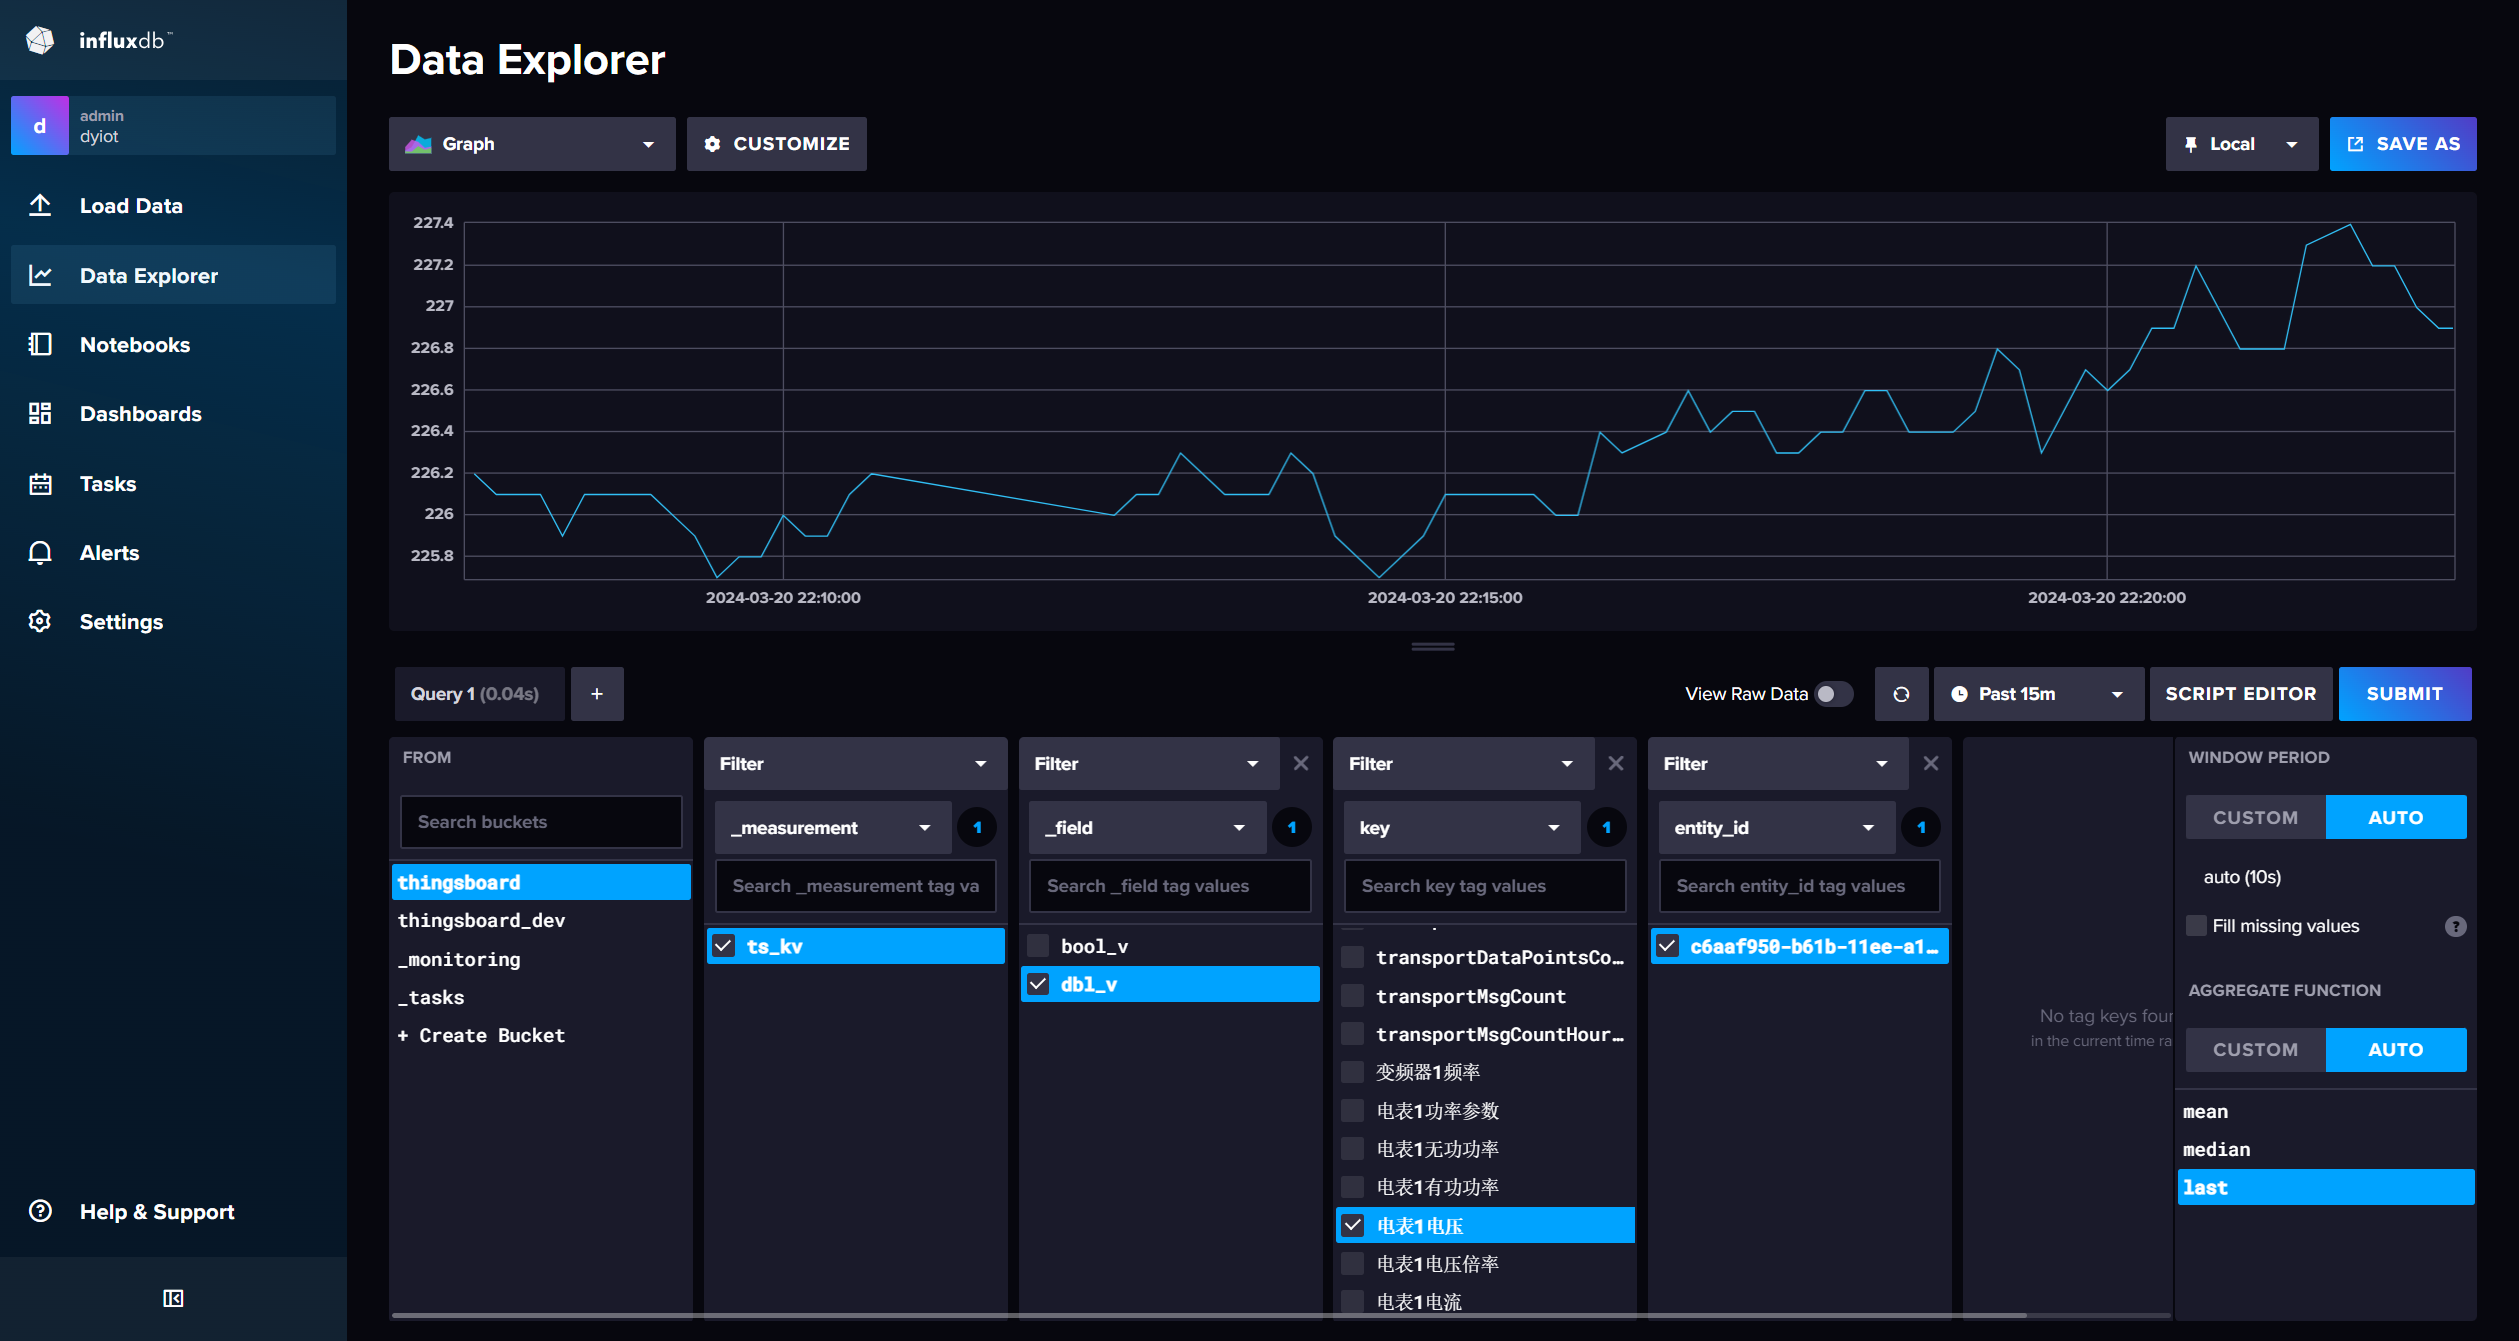Click the _field selection count badge
2519x1341 pixels.
(x=1292, y=828)
